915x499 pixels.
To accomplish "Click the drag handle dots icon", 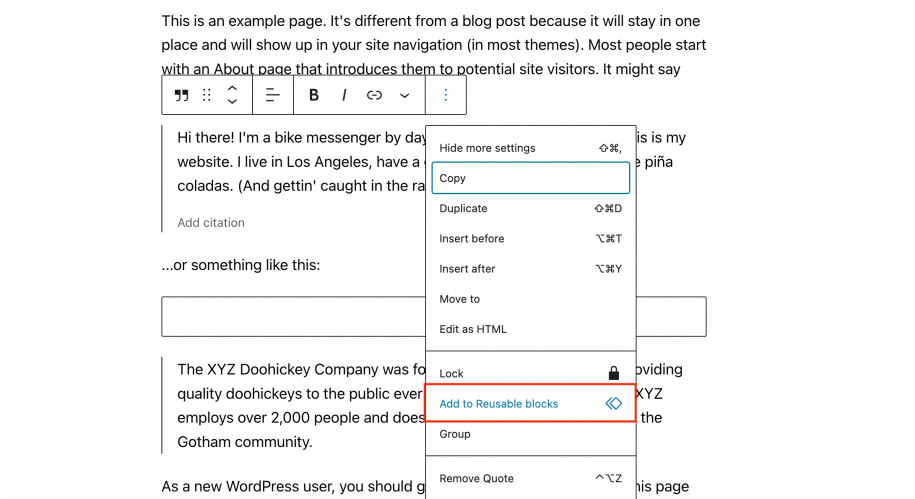I will [x=207, y=95].
